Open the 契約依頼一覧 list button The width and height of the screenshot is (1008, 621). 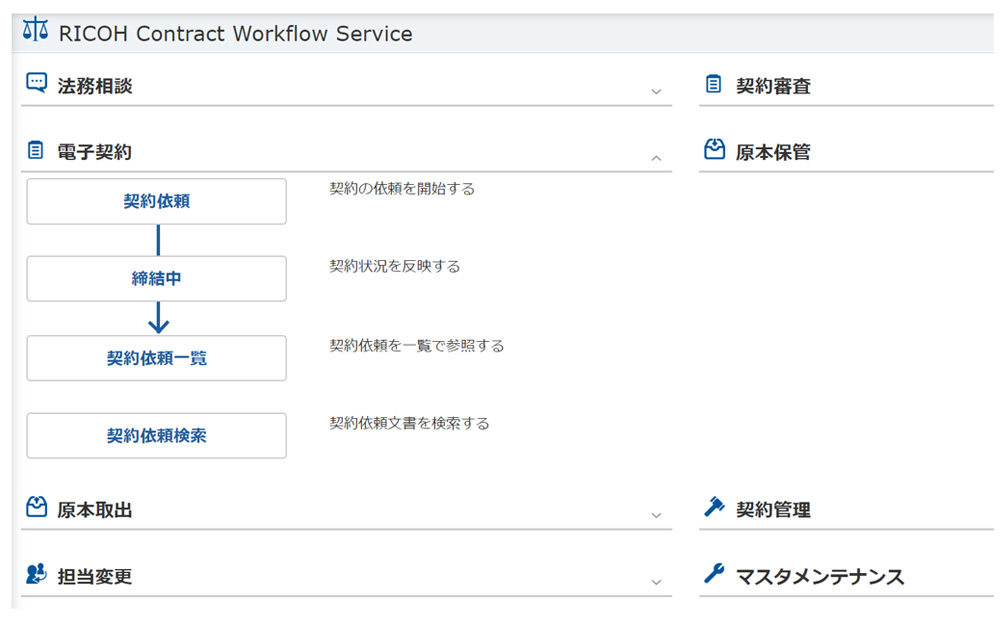(x=156, y=358)
